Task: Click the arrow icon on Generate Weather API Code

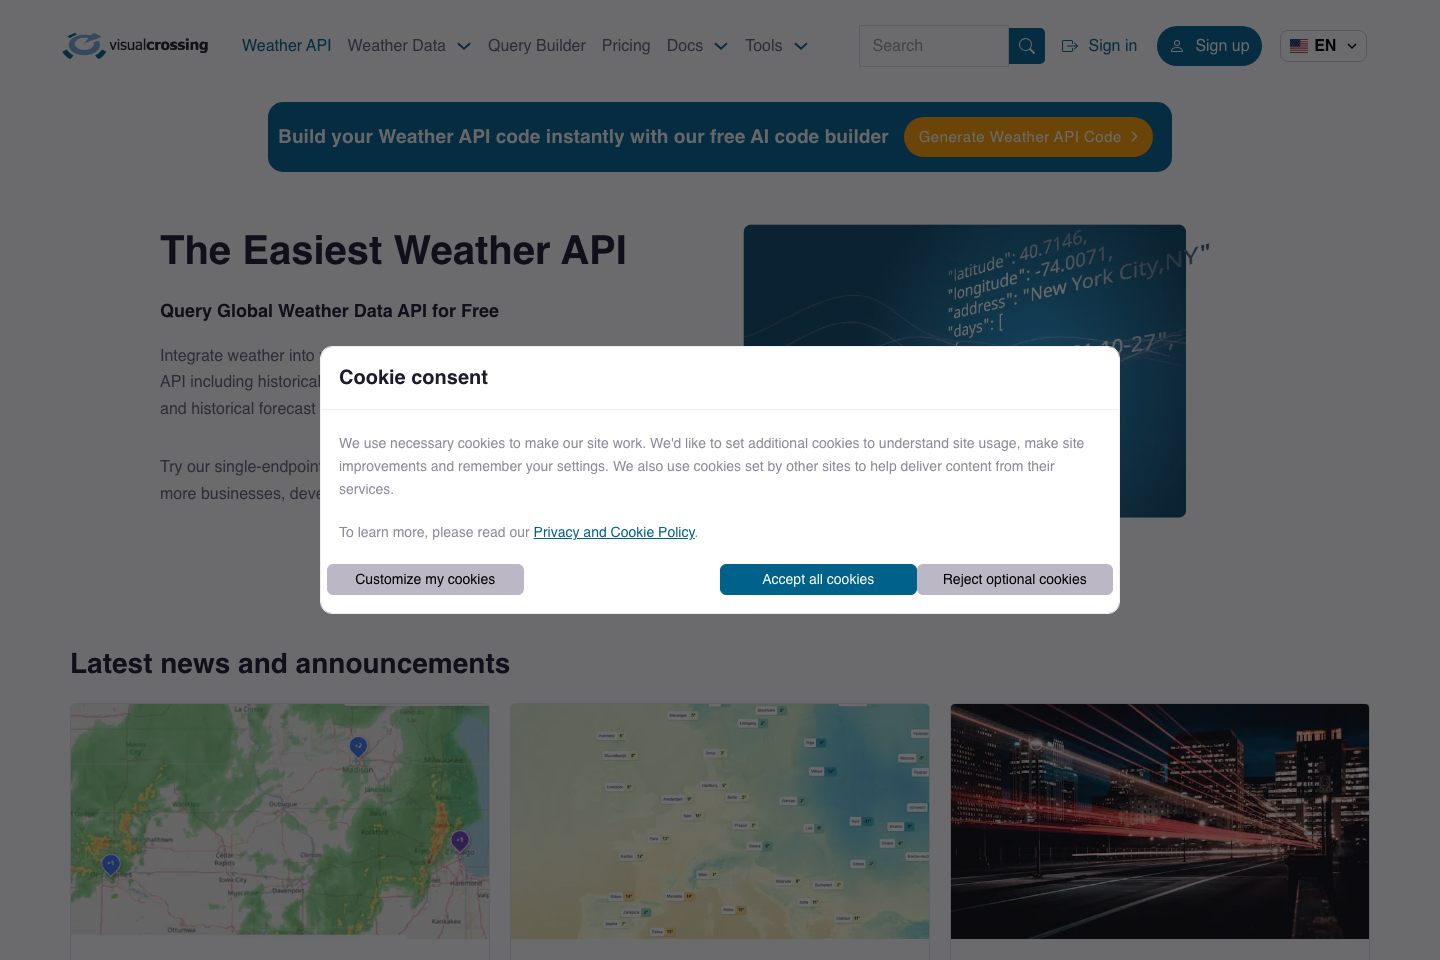Action: 1134,137
